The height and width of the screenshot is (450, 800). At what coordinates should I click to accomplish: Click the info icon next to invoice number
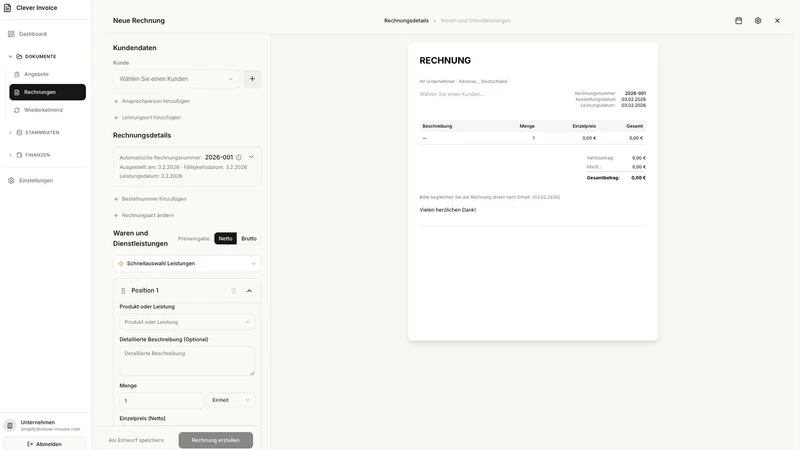point(239,158)
